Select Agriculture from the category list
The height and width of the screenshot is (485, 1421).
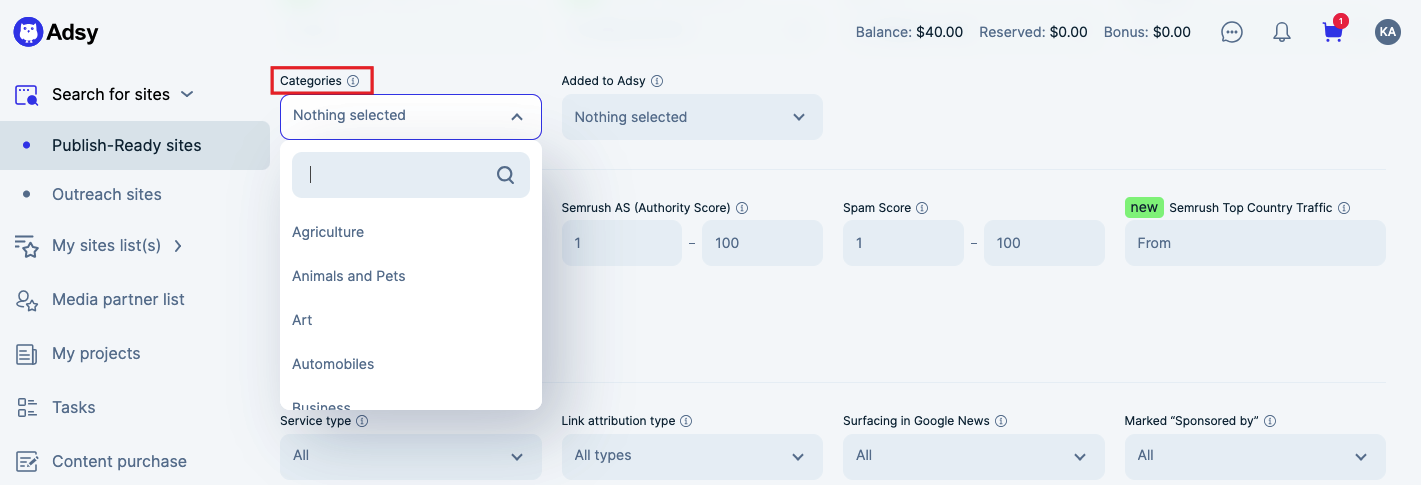pos(328,232)
